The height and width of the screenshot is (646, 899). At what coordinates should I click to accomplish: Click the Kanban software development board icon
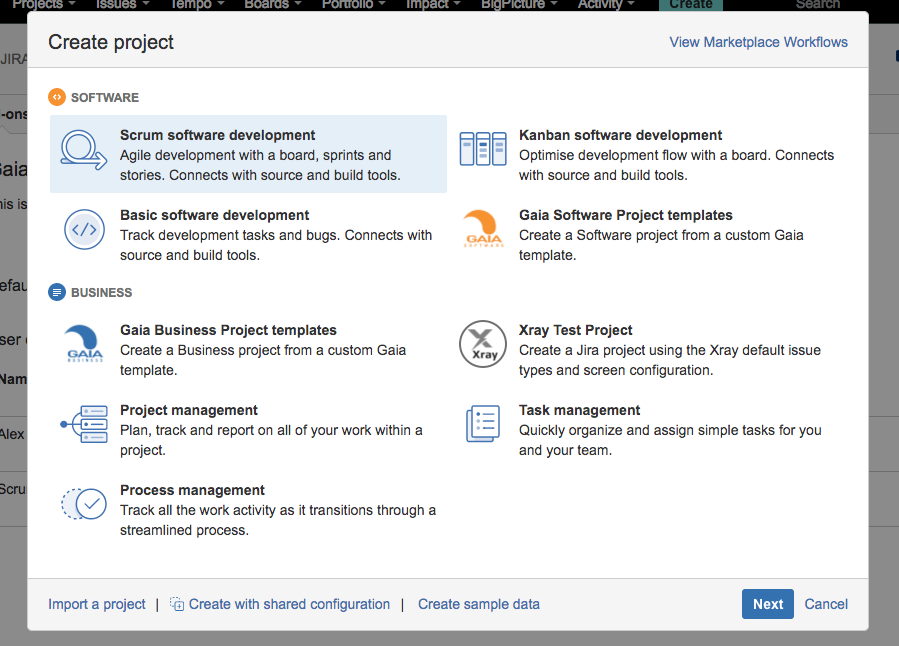click(x=483, y=147)
